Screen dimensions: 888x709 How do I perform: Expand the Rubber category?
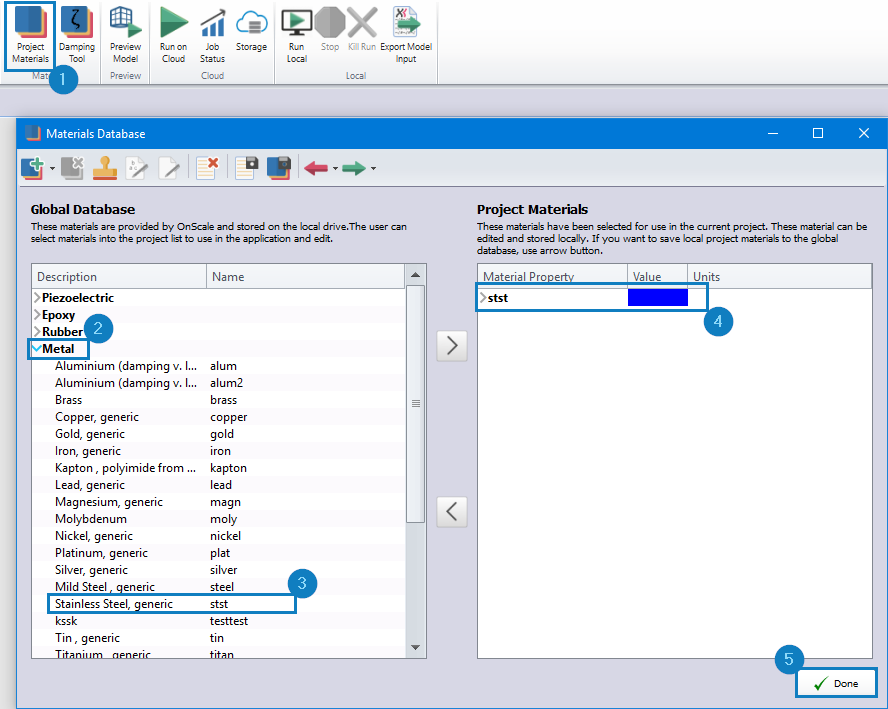tap(37, 331)
